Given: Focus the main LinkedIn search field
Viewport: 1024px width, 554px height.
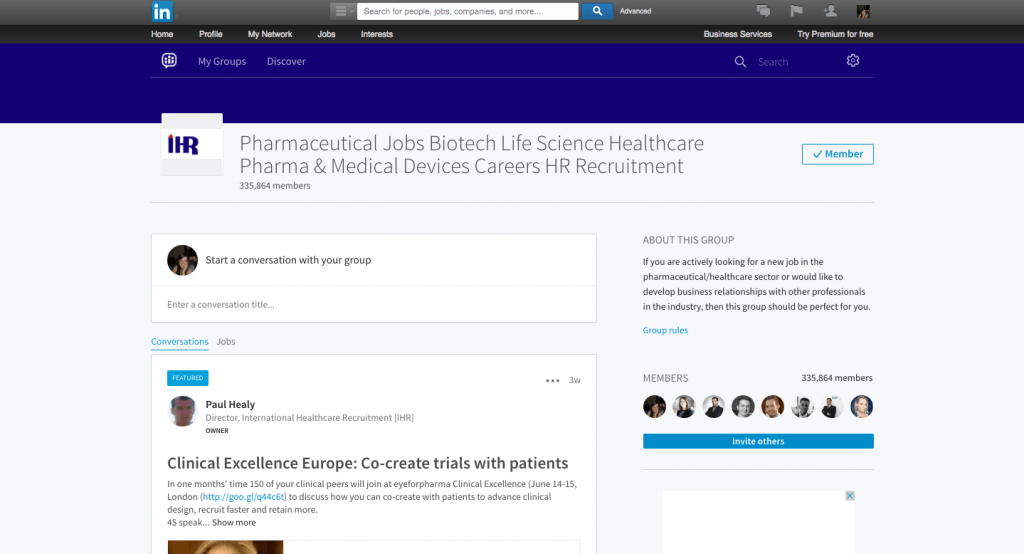Looking at the screenshot, I should click(468, 11).
